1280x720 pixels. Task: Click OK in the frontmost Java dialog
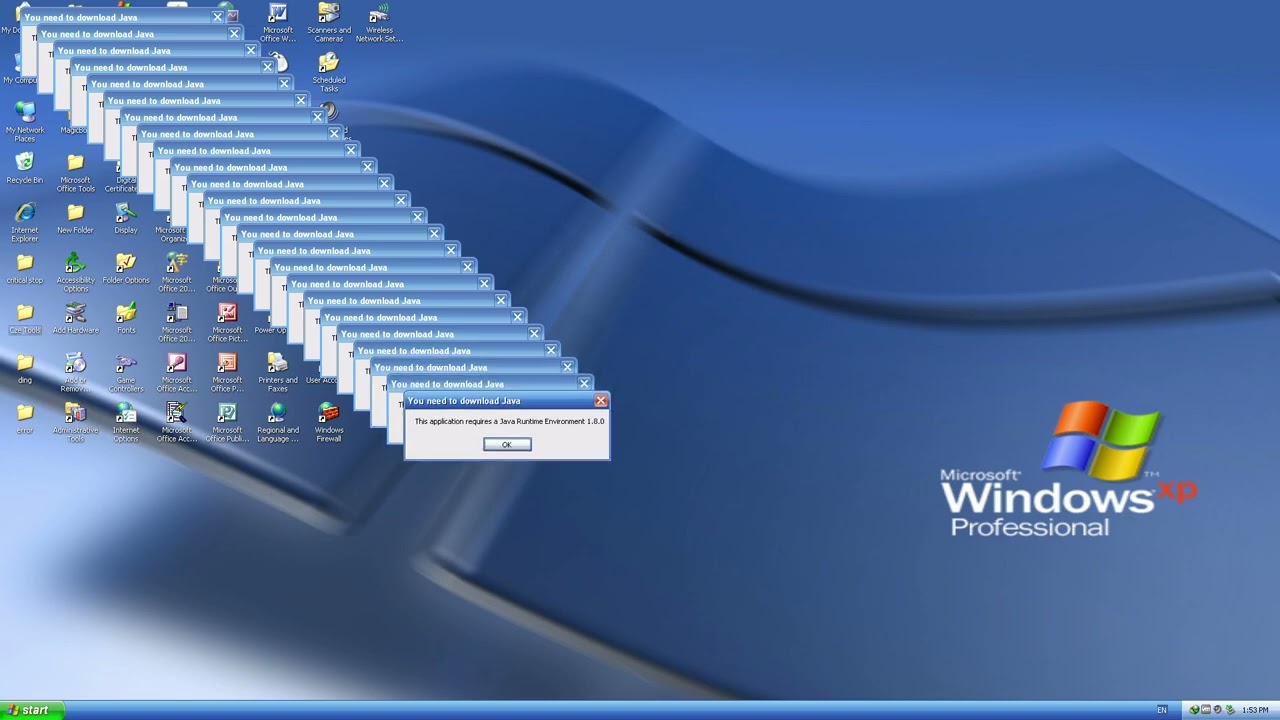click(507, 445)
